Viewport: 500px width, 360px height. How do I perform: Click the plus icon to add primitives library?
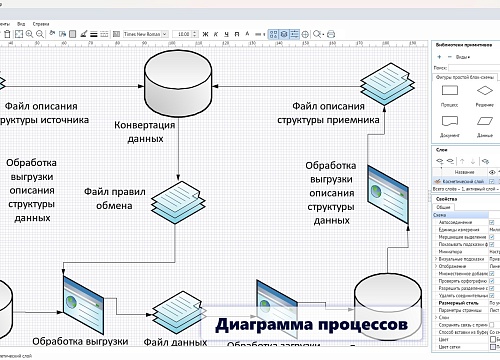(x=439, y=57)
